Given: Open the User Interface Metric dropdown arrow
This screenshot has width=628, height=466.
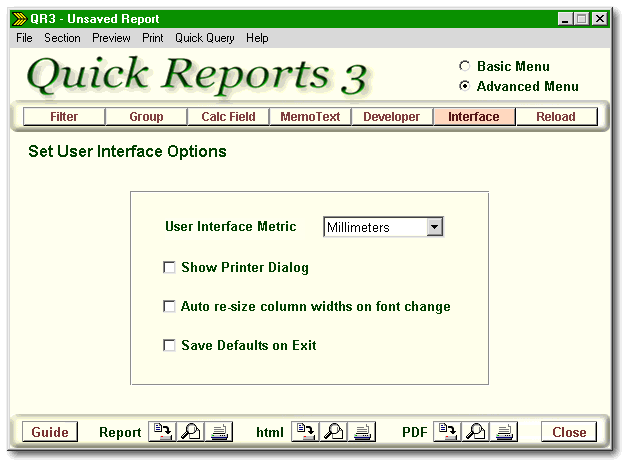Looking at the screenshot, I should [x=435, y=227].
